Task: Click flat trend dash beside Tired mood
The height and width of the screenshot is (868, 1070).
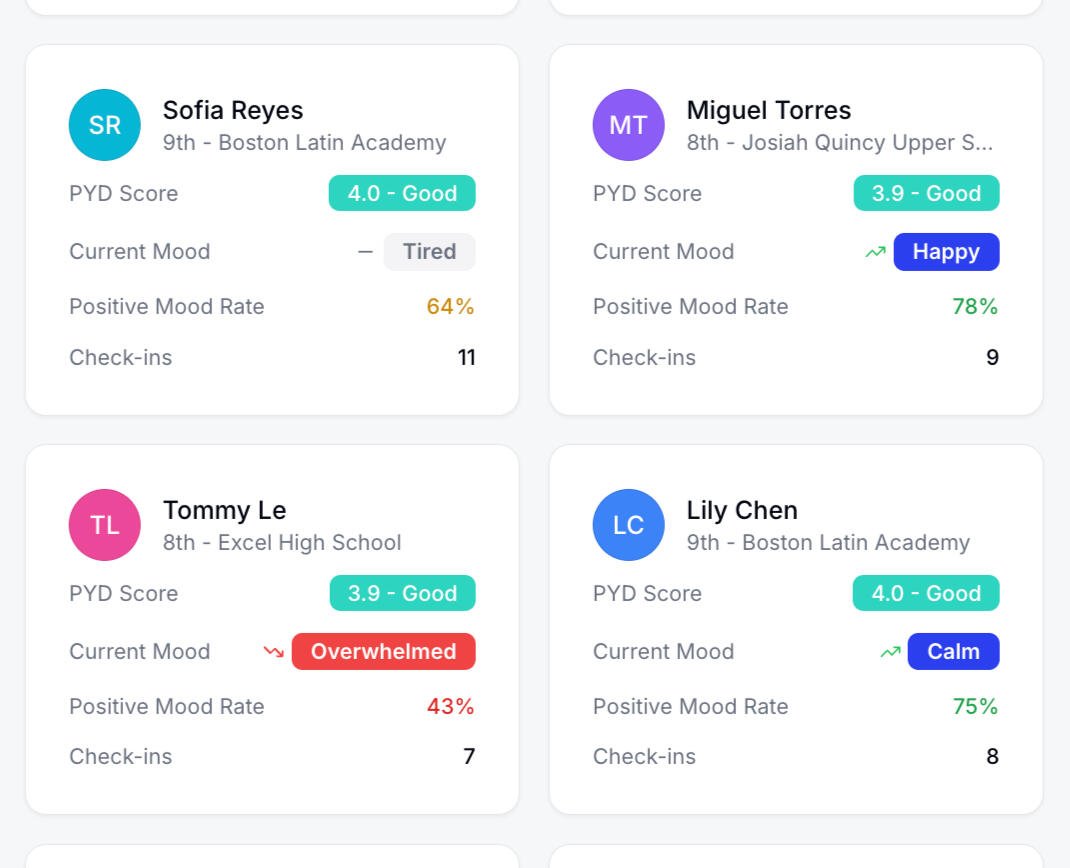Action: click(x=366, y=252)
